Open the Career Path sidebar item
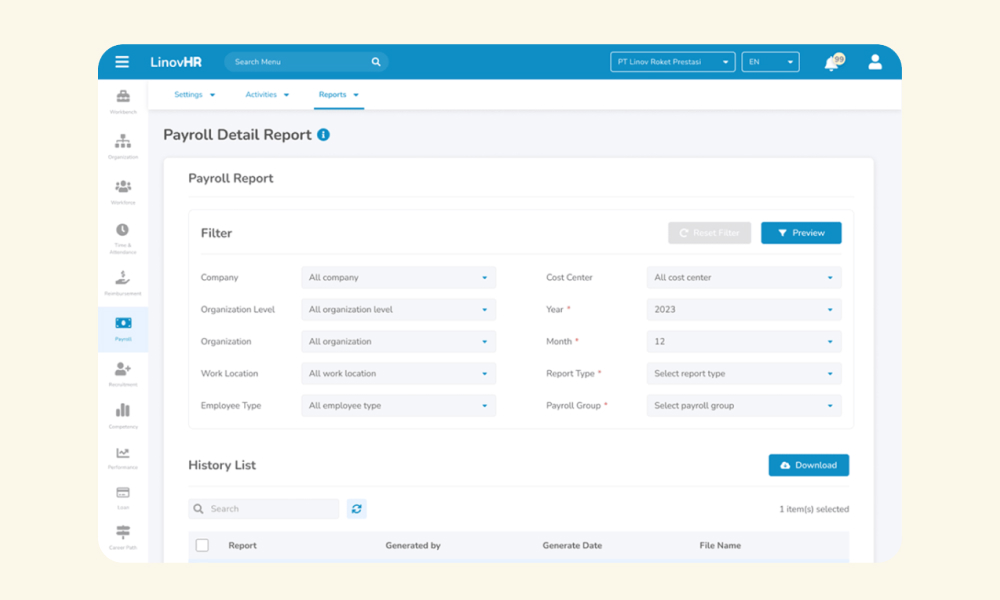This screenshot has height=600, width=1000. [123, 538]
